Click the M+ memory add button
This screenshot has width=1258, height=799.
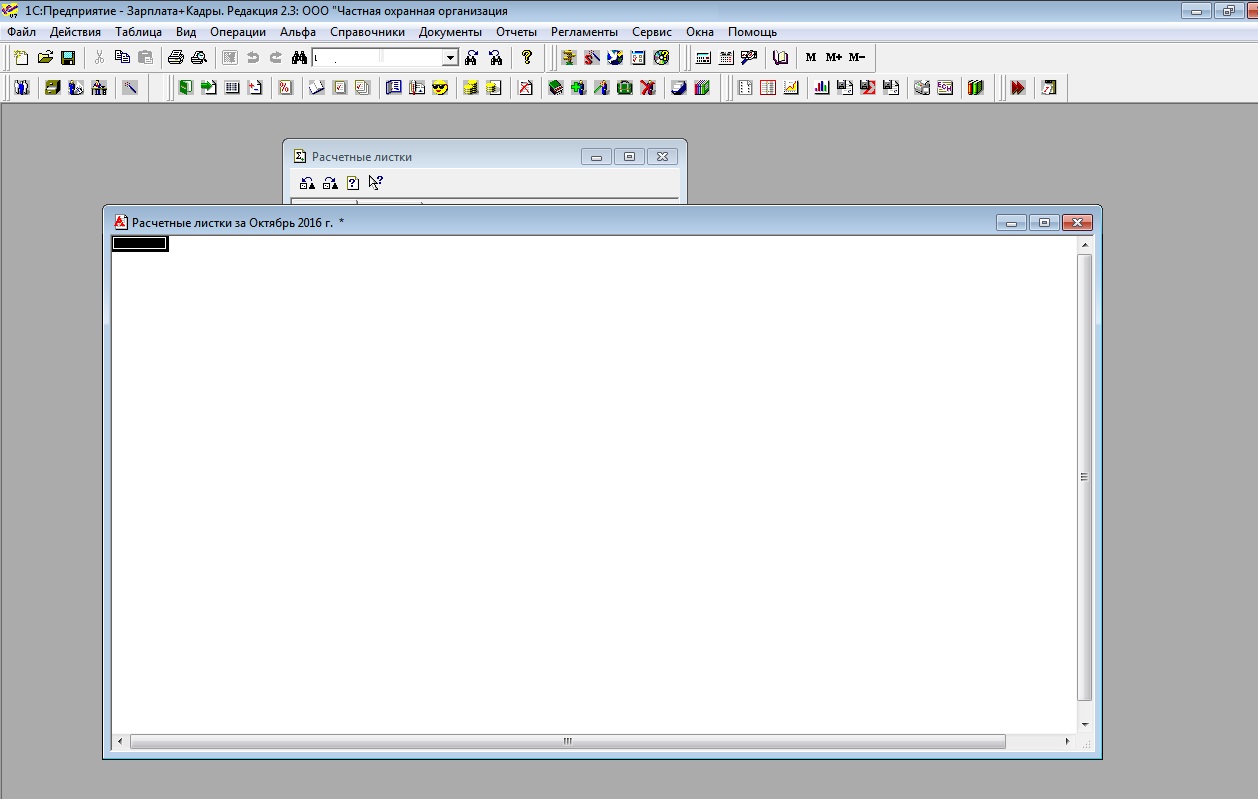click(834, 58)
